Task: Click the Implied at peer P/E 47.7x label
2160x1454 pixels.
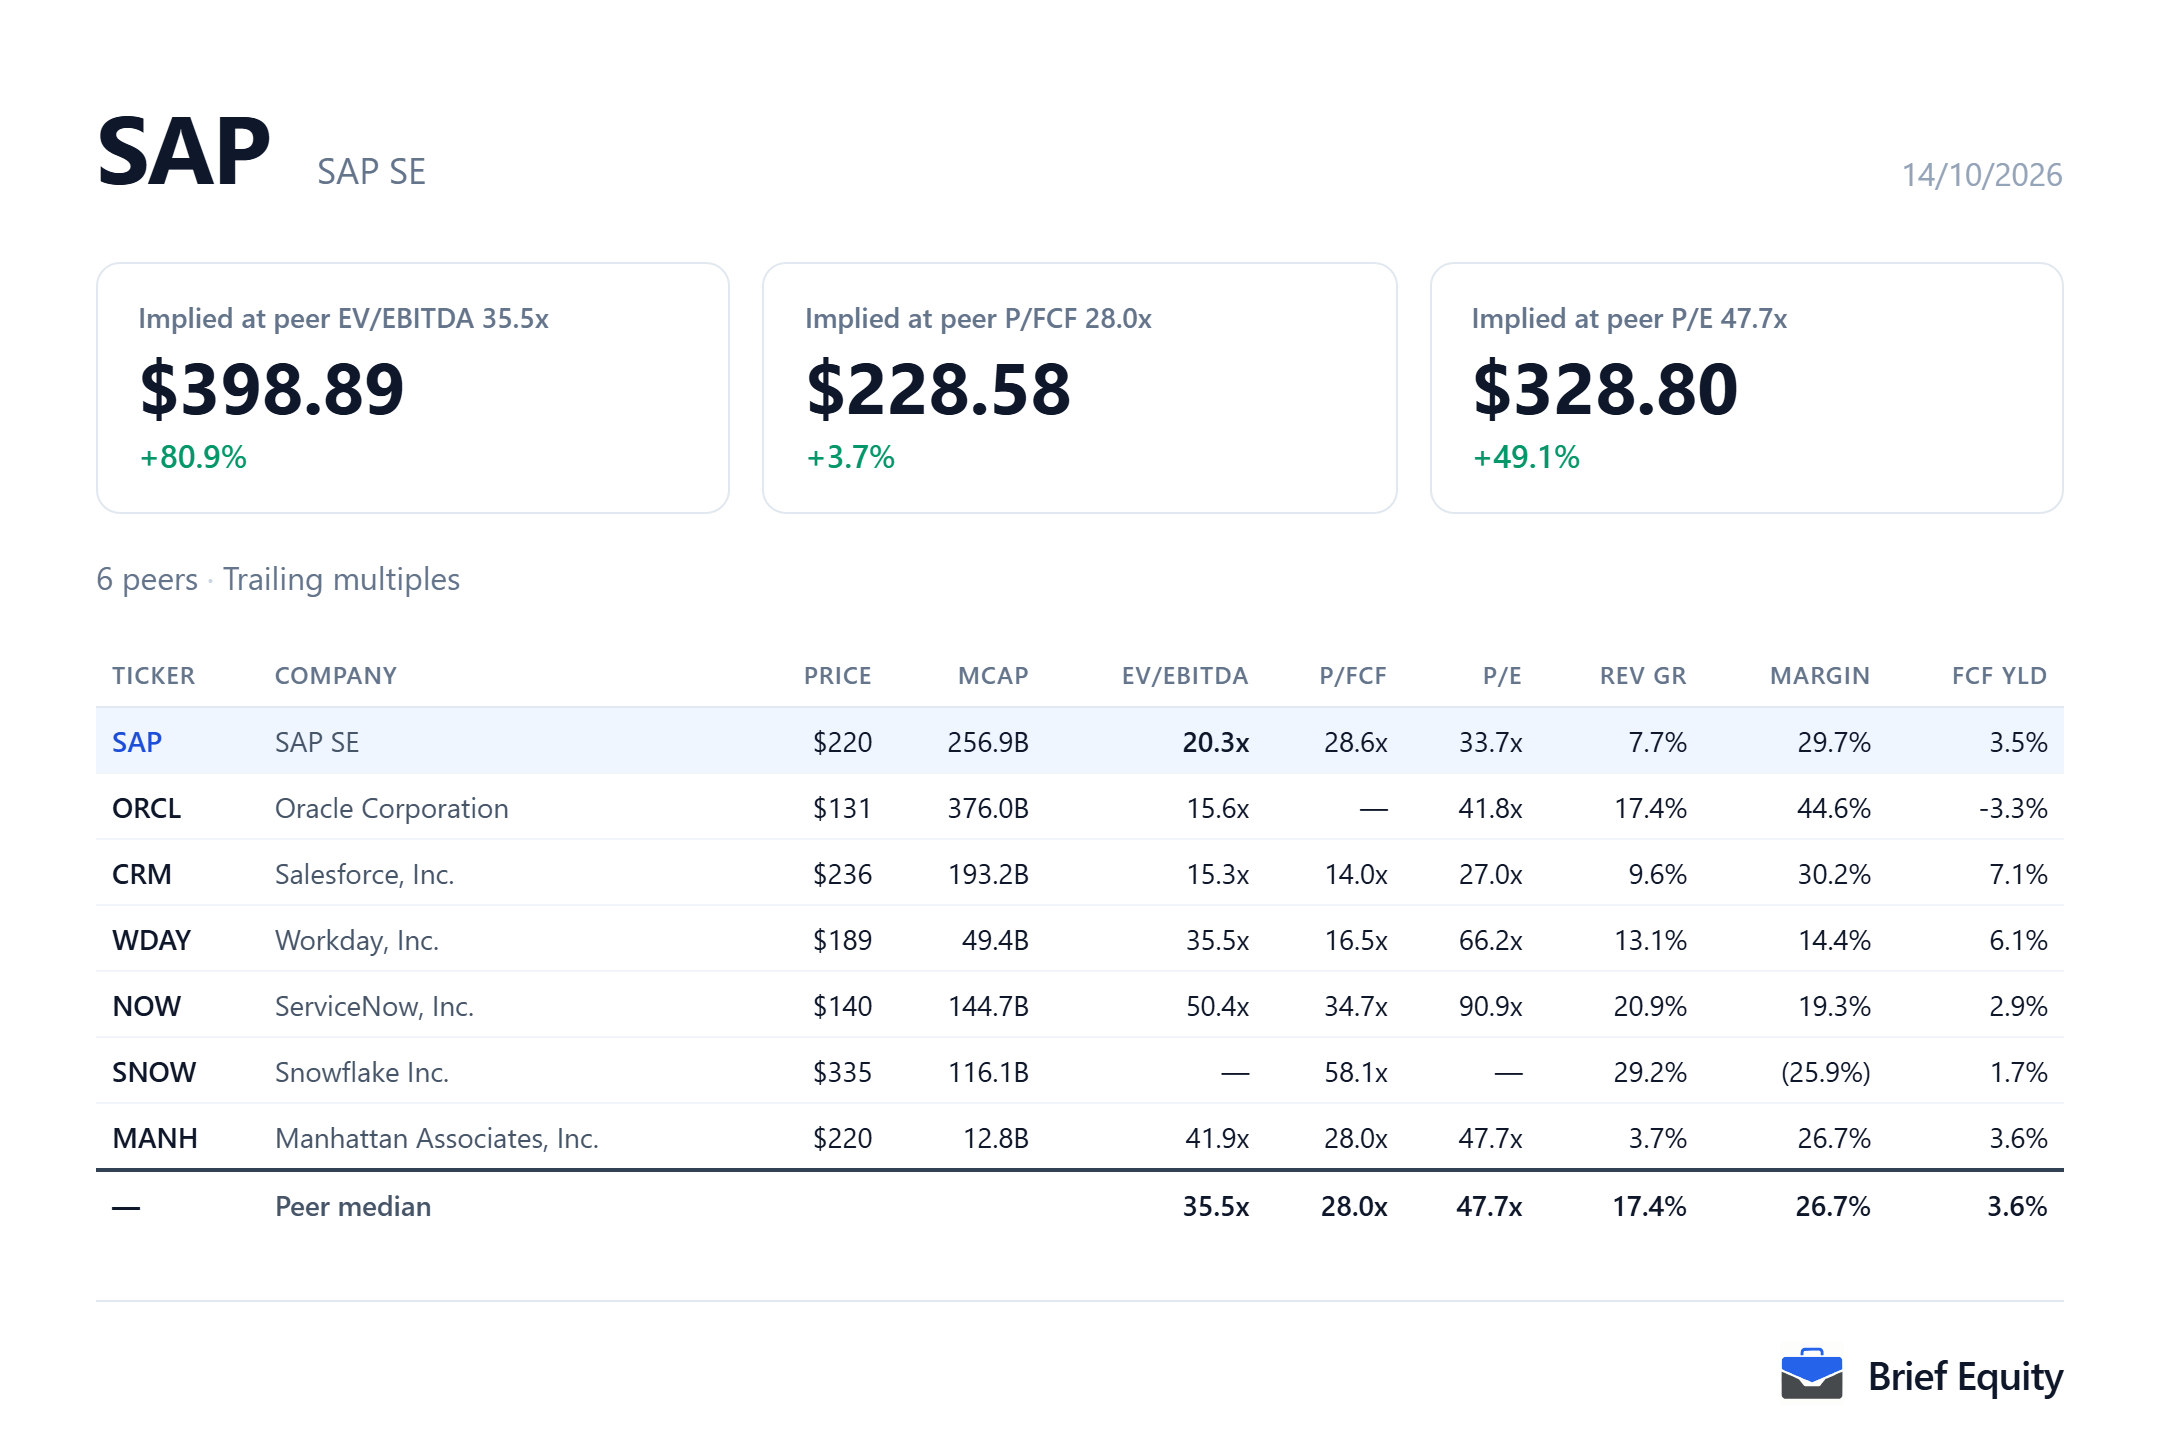Action: click(x=1629, y=318)
